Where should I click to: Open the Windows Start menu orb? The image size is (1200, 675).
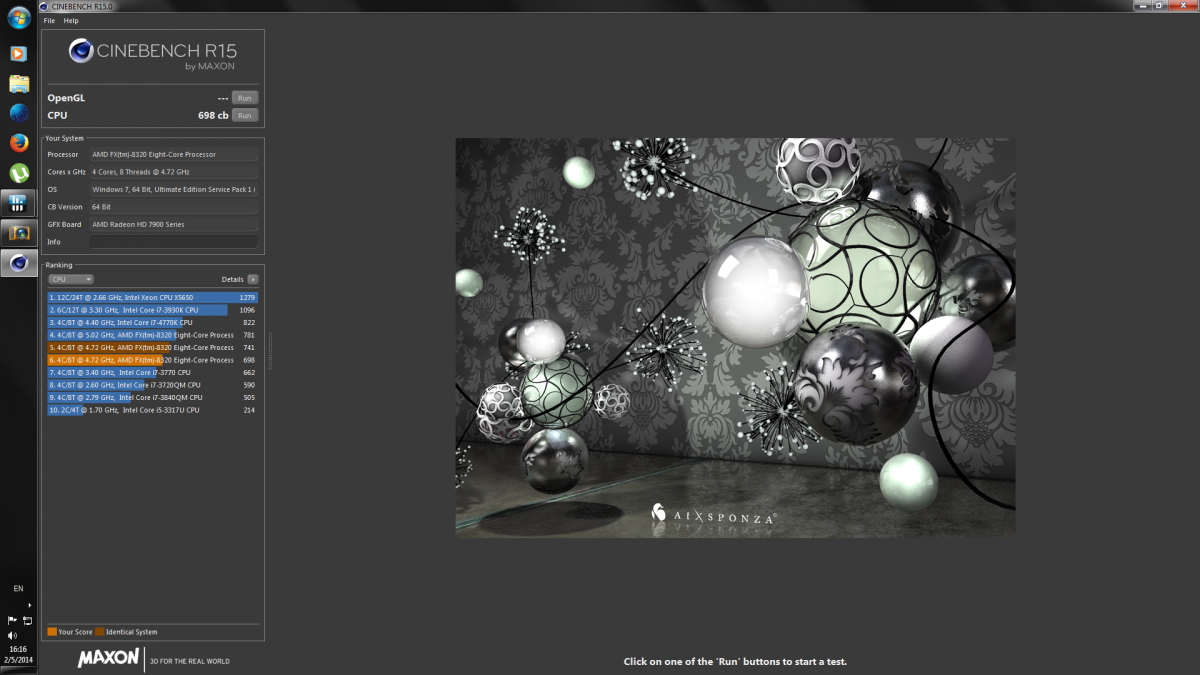pos(19,18)
